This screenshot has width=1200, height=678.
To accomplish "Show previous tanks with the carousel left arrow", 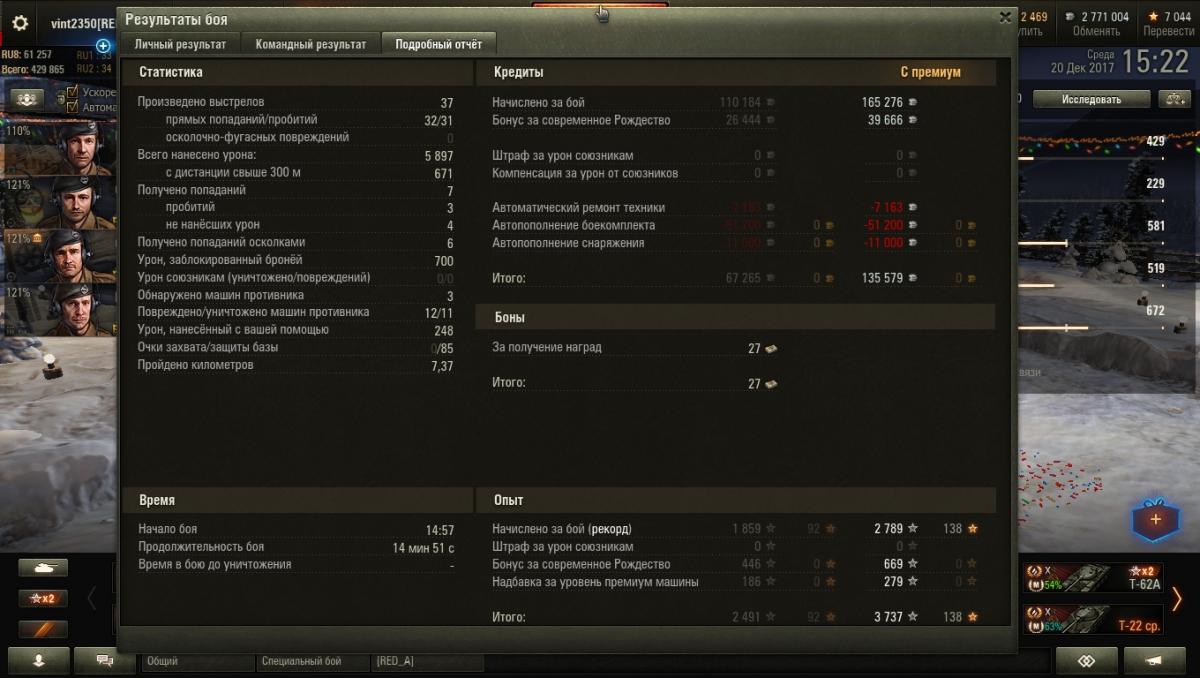I will [x=92, y=598].
